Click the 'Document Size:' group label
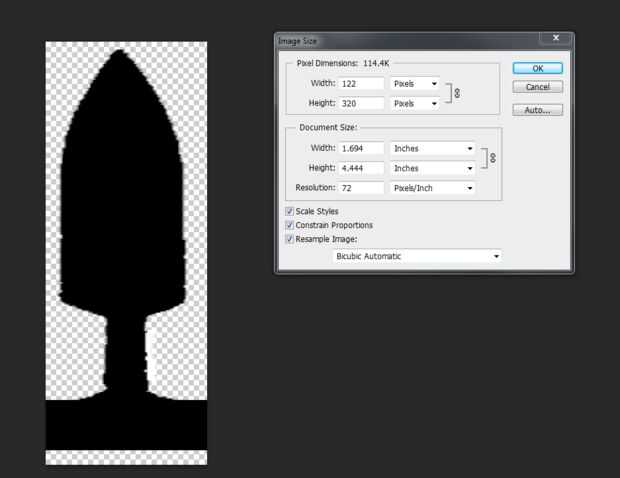 pyautogui.click(x=328, y=127)
